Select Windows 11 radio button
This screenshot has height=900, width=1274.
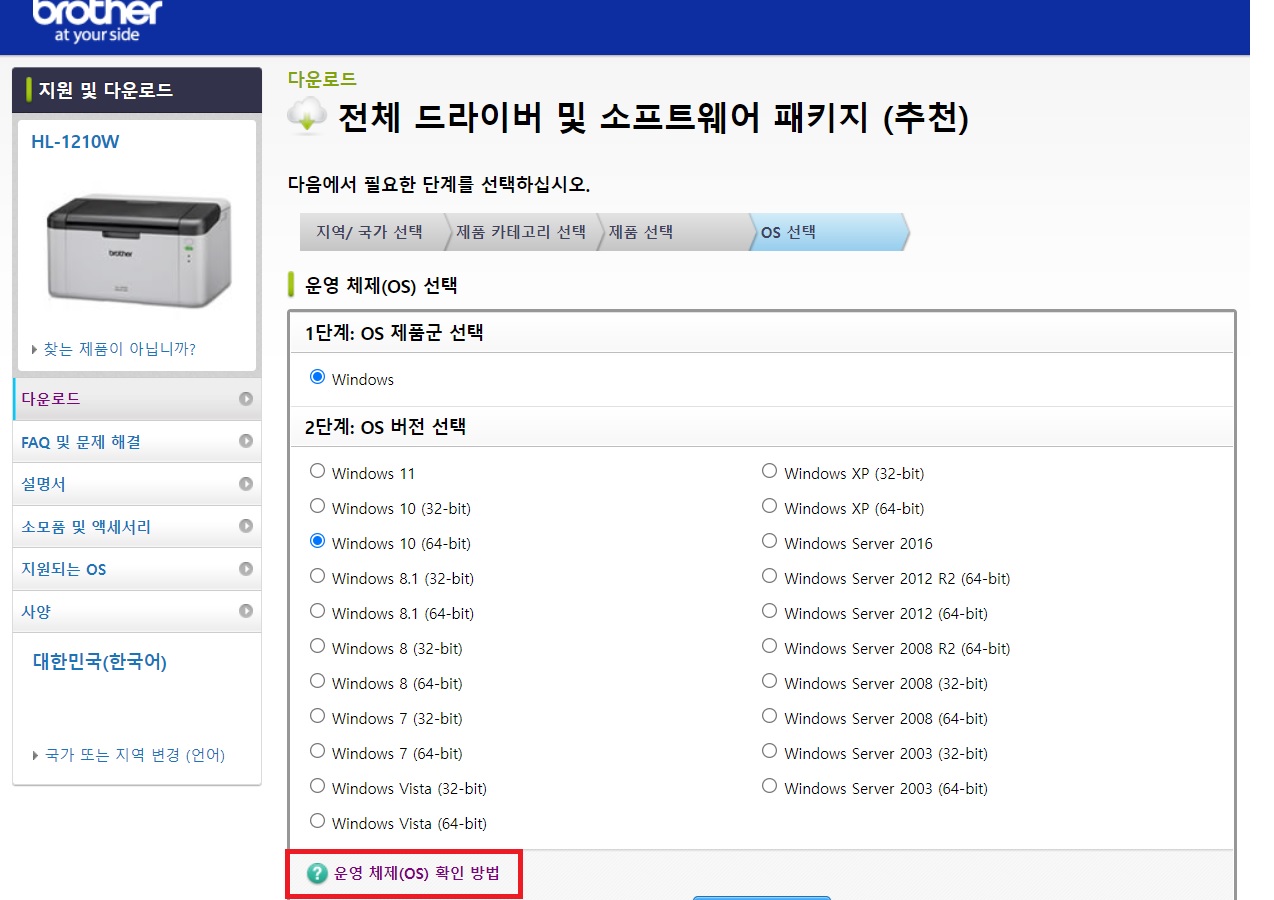click(317, 471)
